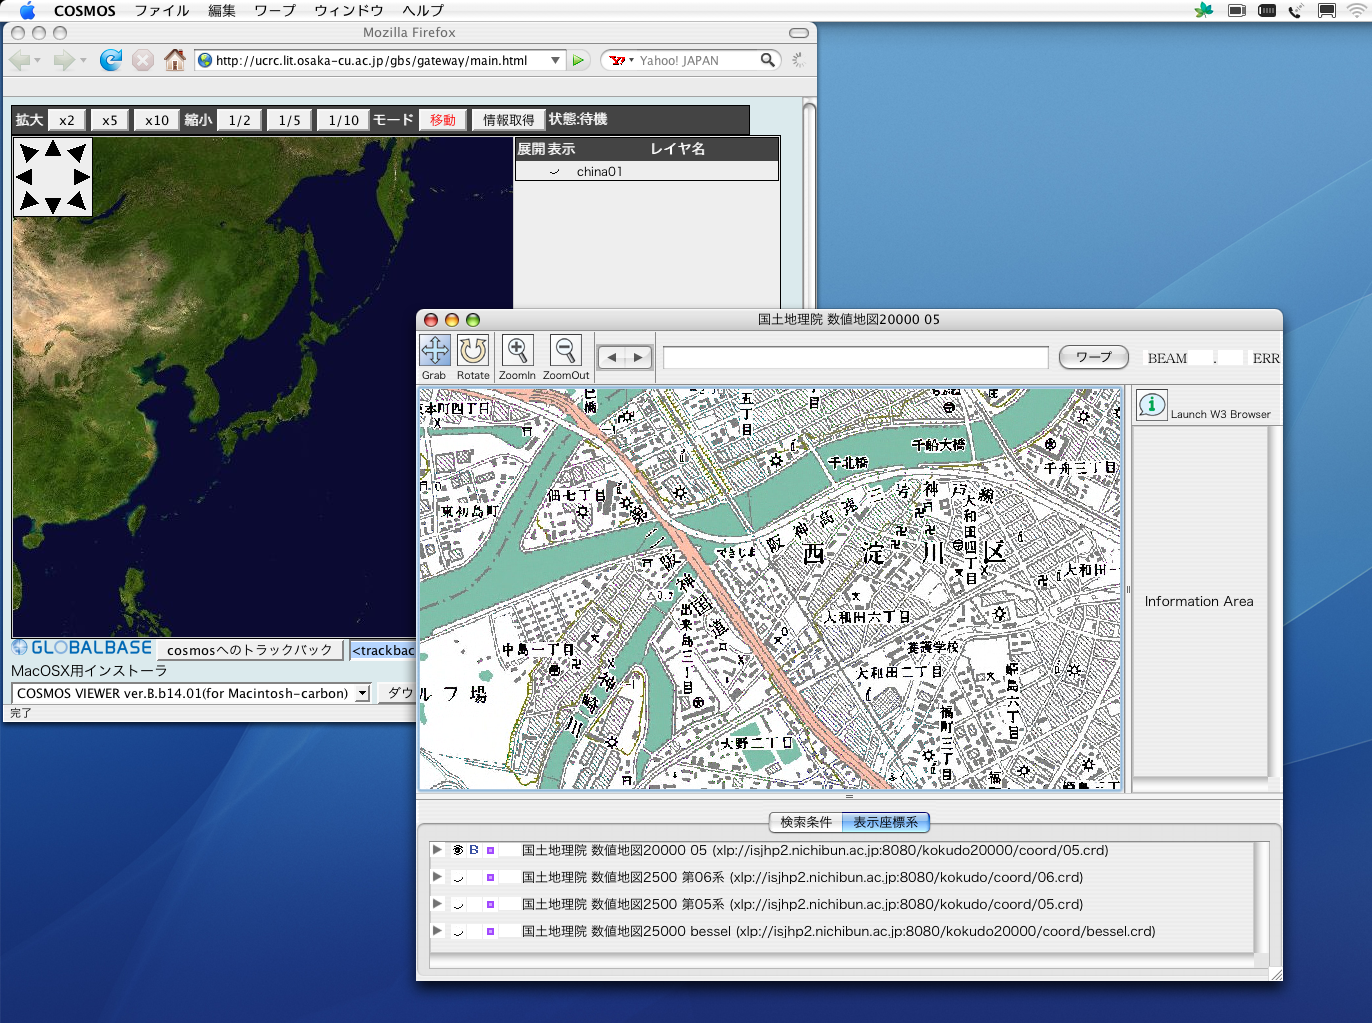This screenshot has width=1372, height=1023.
Task: Click the cosmosへのトラックバック button
Action: coord(250,650)
